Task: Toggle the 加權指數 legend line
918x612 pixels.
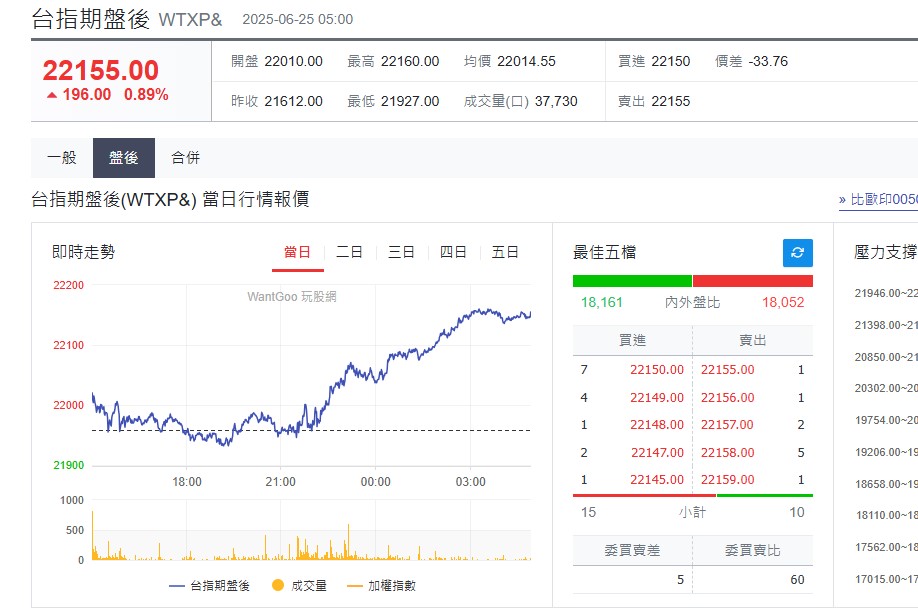Action: pyautogui.click(x=355, y=586)
